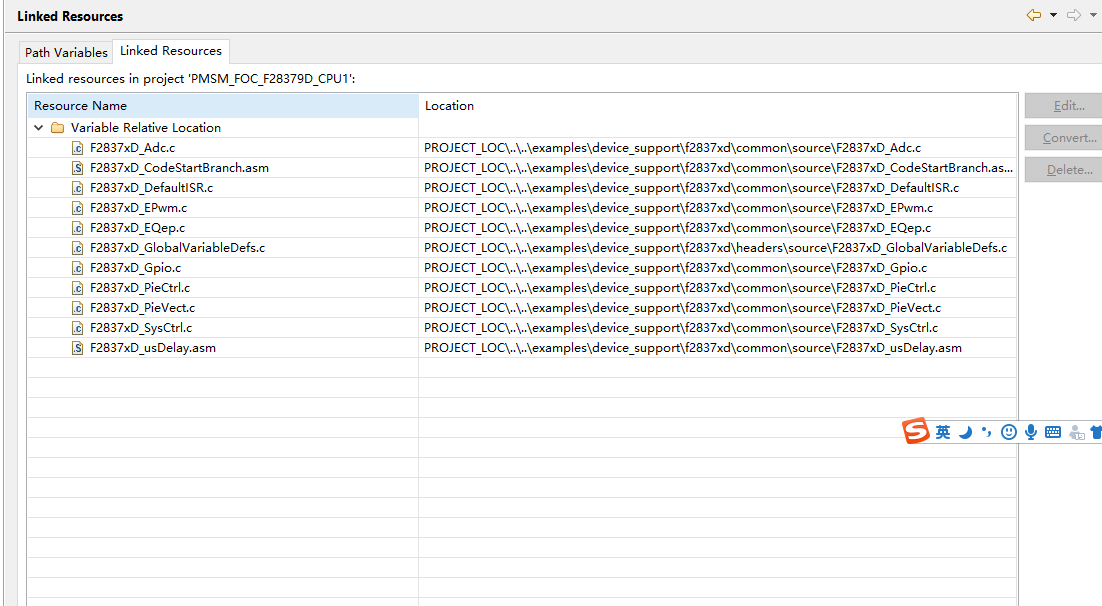Viewport: 1102px width, 606px height.
Task: Toggle the punctuation mode icon
Action: pyautogui.click(x=986, y=432)
